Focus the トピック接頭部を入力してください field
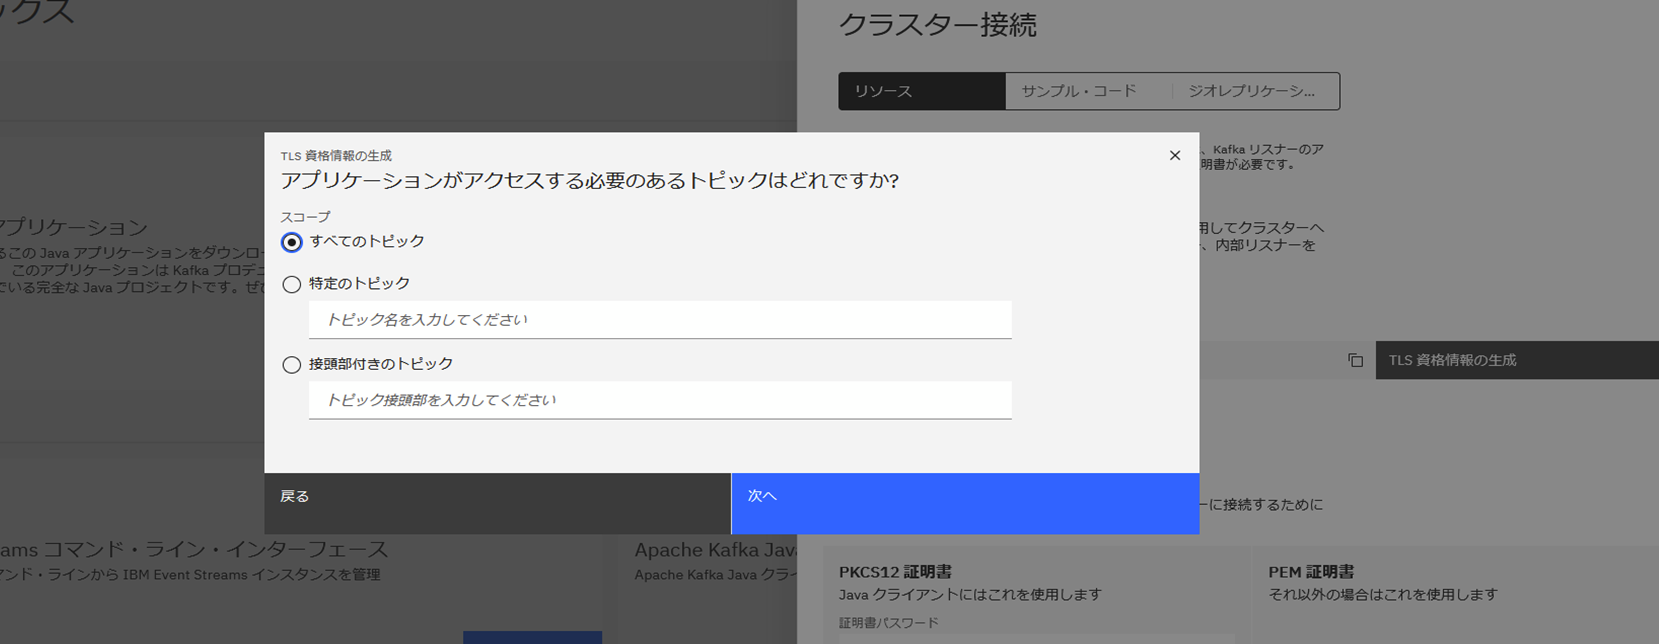The height and width of the screenshot is (644, 1659). point(660,400)
